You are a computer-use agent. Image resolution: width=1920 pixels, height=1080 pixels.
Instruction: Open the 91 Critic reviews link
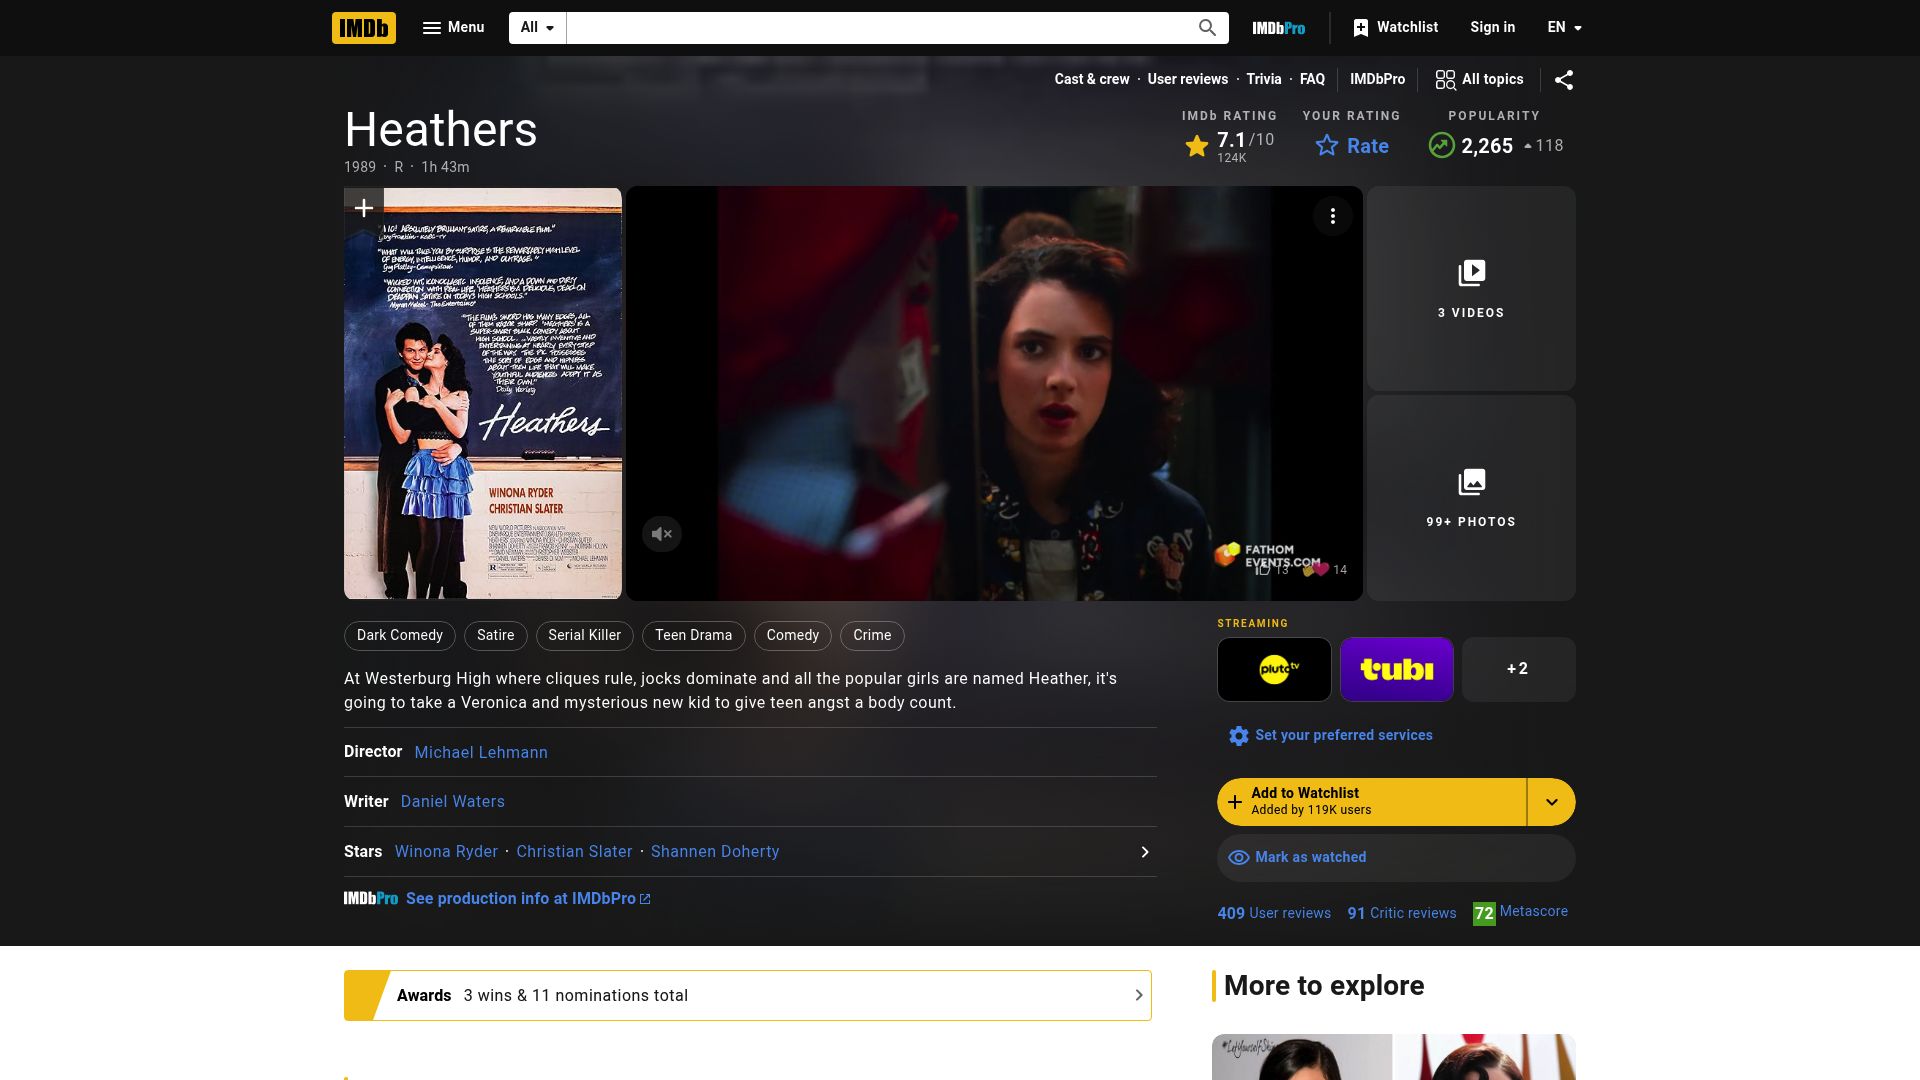pos(1401,913)
